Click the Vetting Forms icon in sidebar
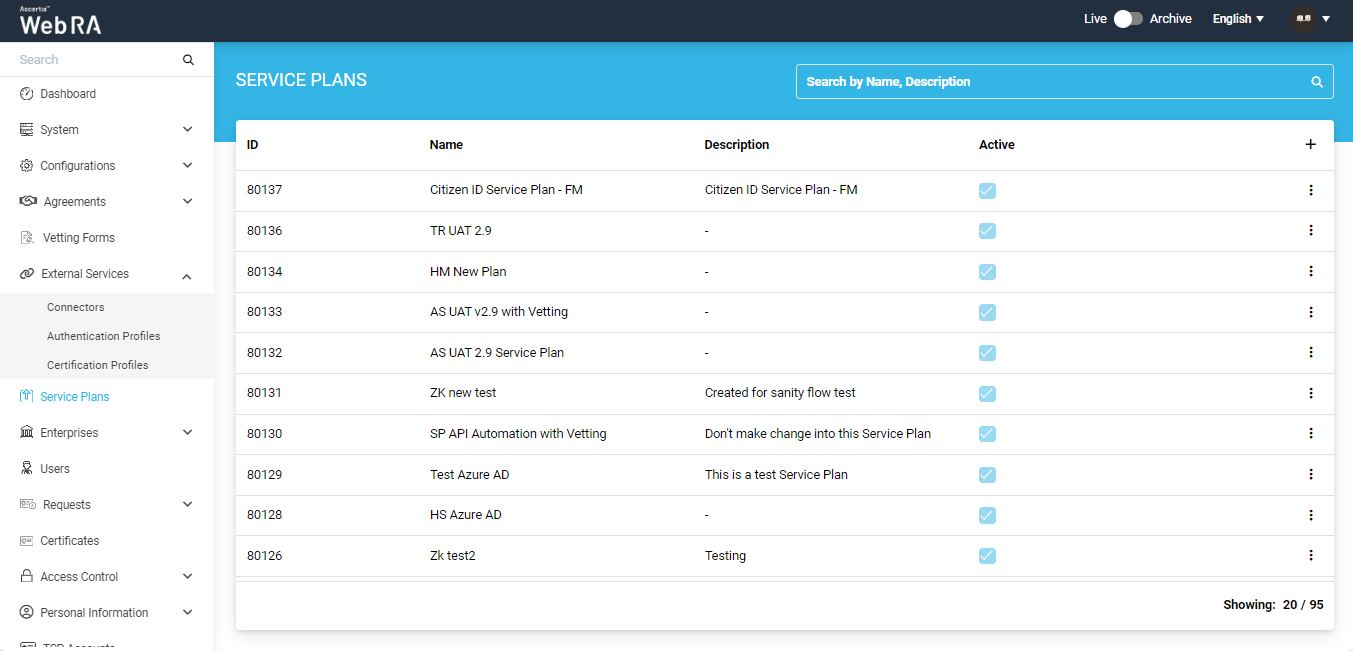Screen dimensions: 1353x651 [x=27, y=238]
